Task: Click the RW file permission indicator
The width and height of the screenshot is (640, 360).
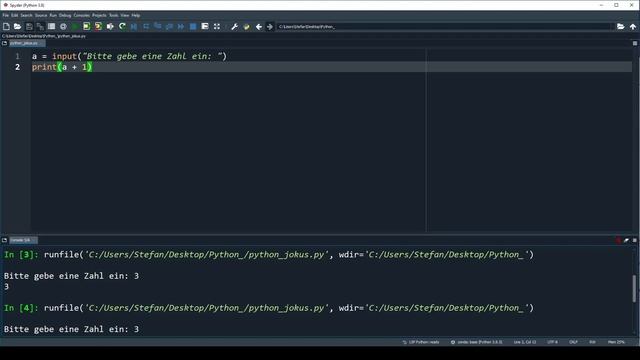Action: click(x=592, y=342)
